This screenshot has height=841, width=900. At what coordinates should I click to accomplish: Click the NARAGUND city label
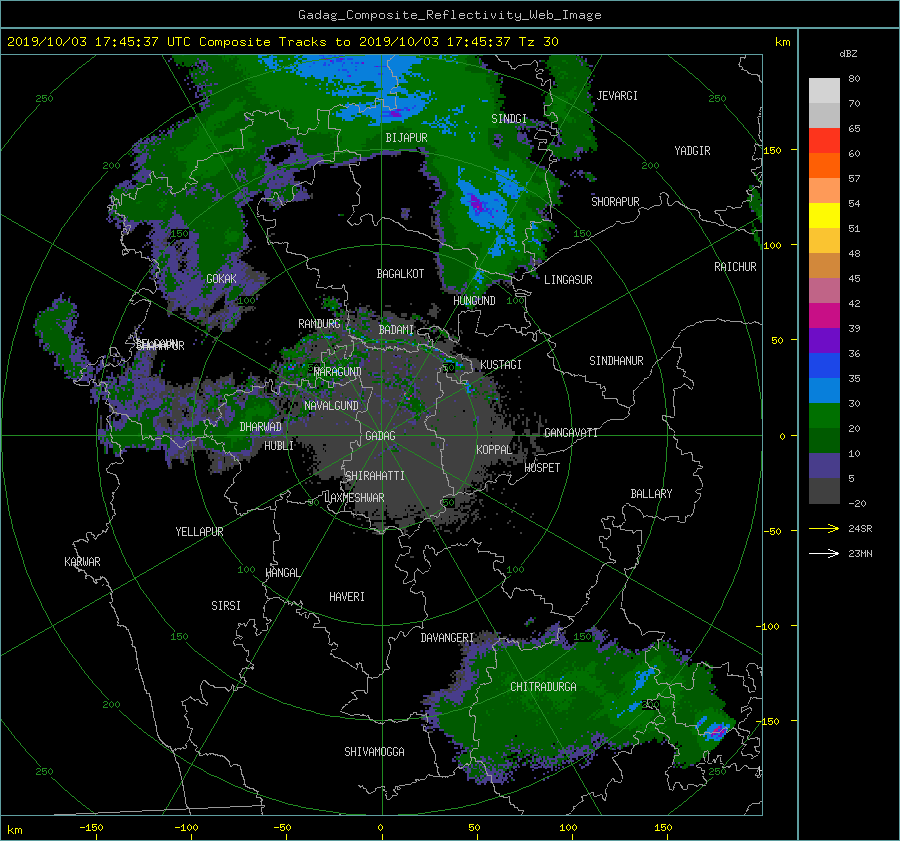click(338, 371)
